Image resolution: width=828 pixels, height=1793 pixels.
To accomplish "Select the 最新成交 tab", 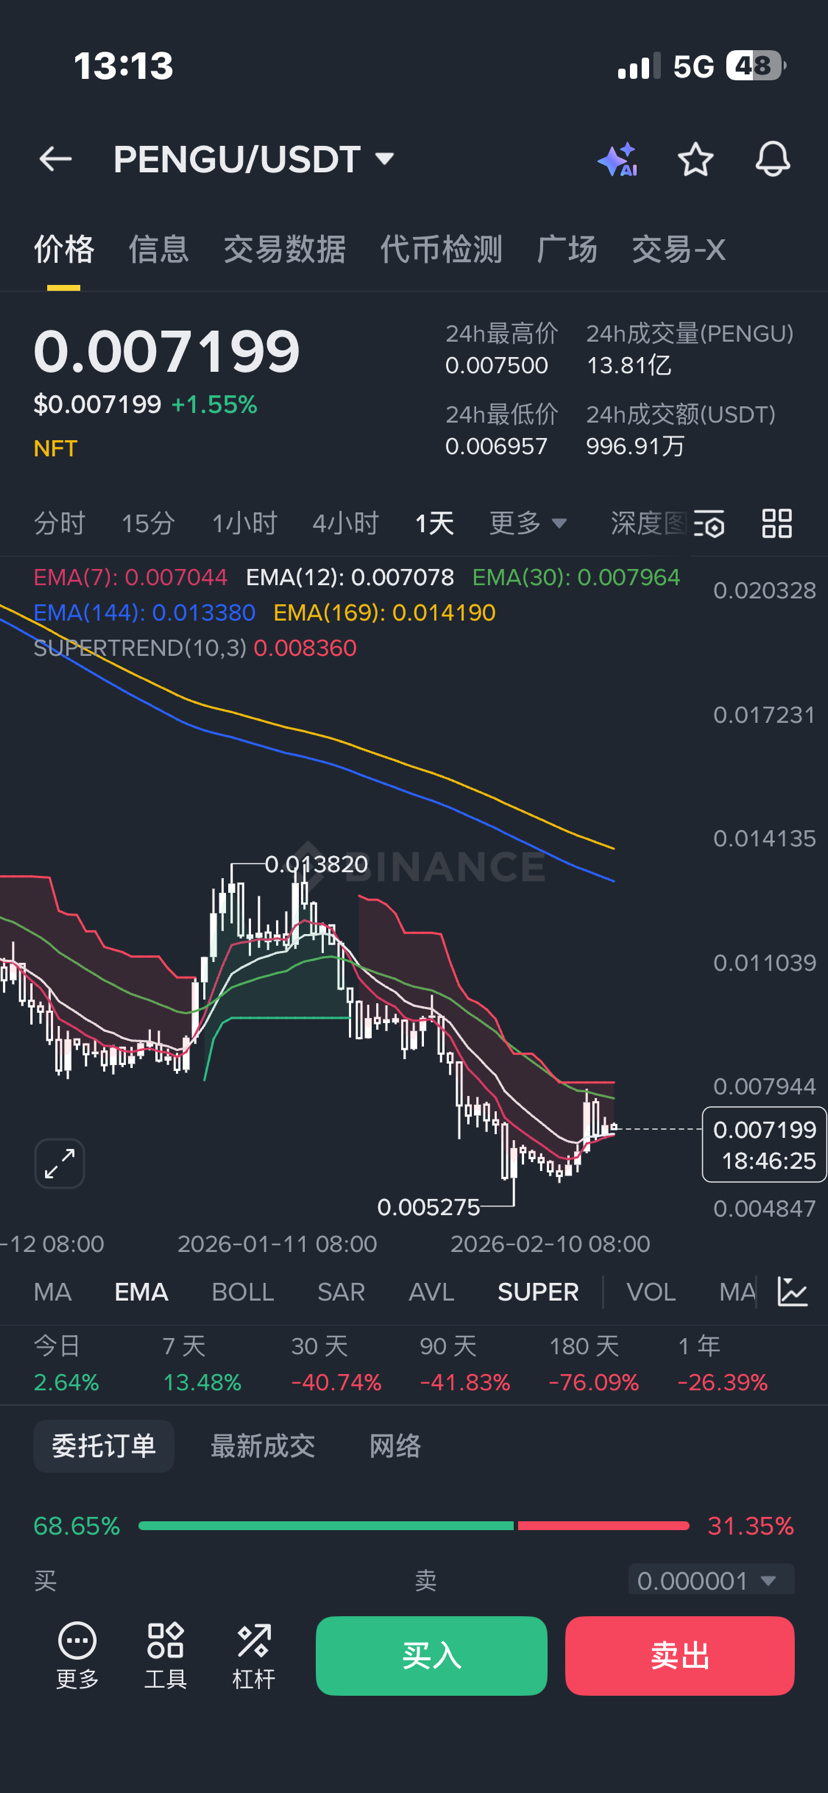I will click(262, 1446).
